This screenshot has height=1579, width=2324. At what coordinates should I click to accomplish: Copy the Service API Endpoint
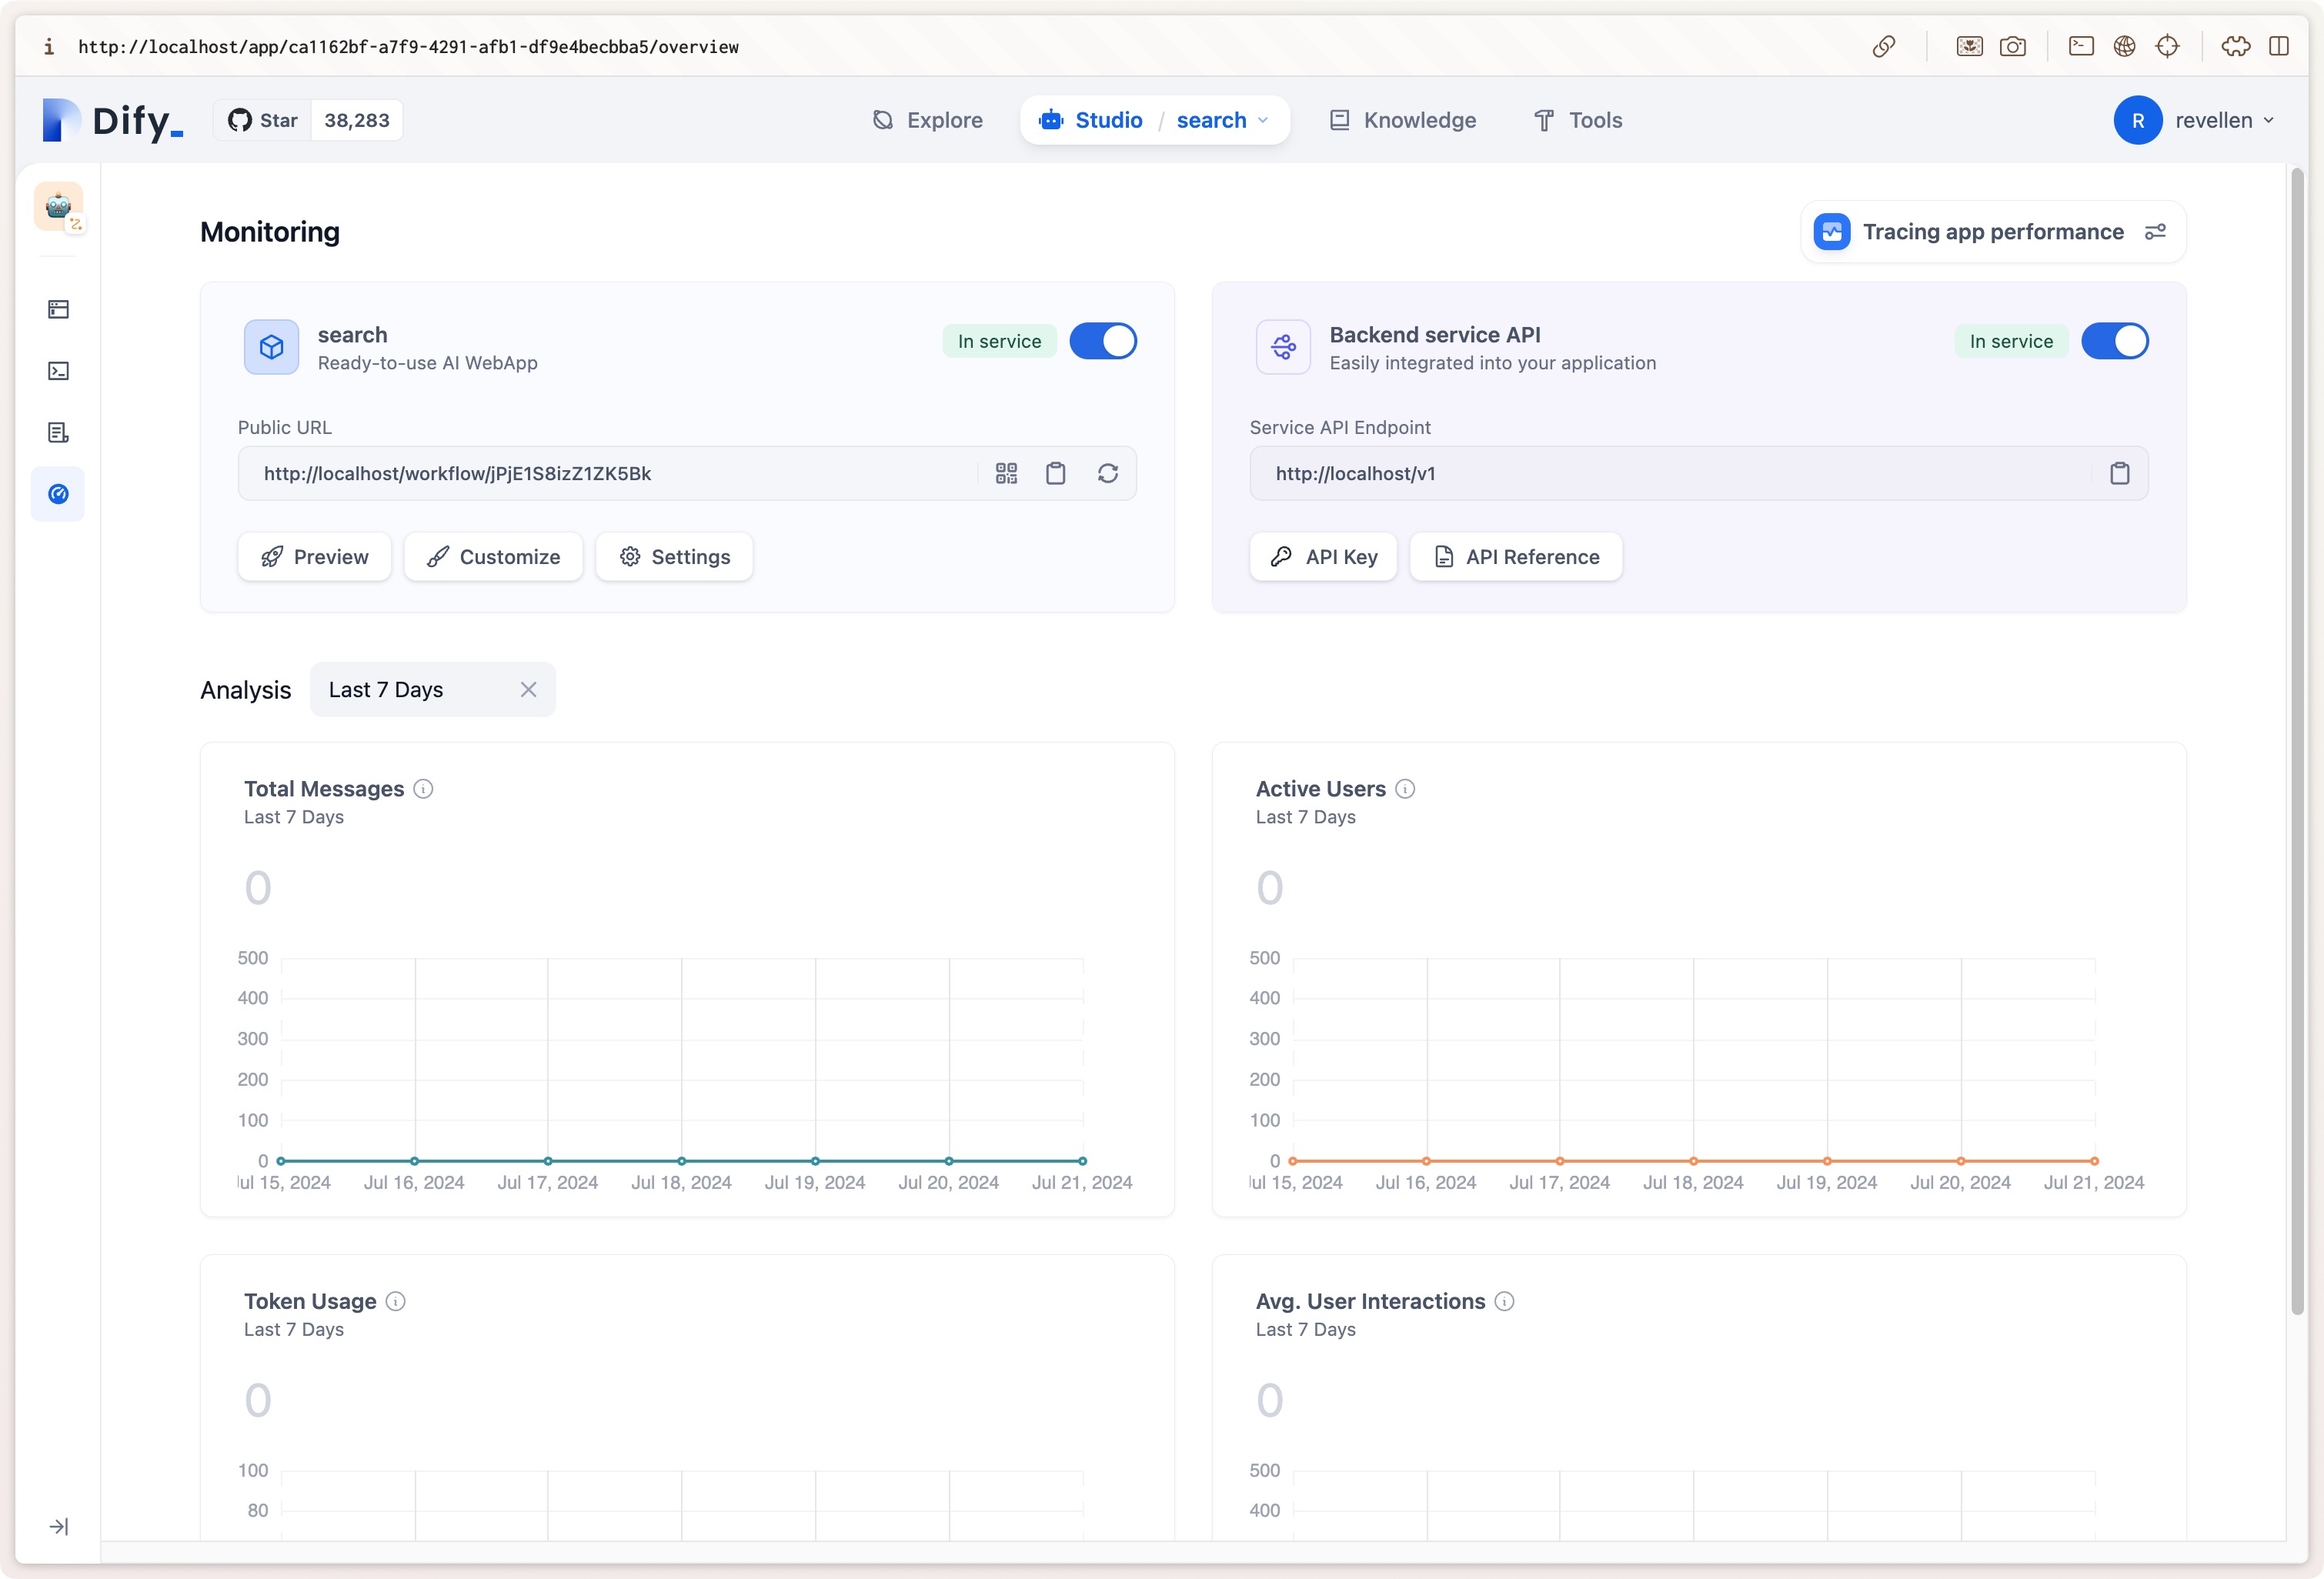pos(2119,473)
